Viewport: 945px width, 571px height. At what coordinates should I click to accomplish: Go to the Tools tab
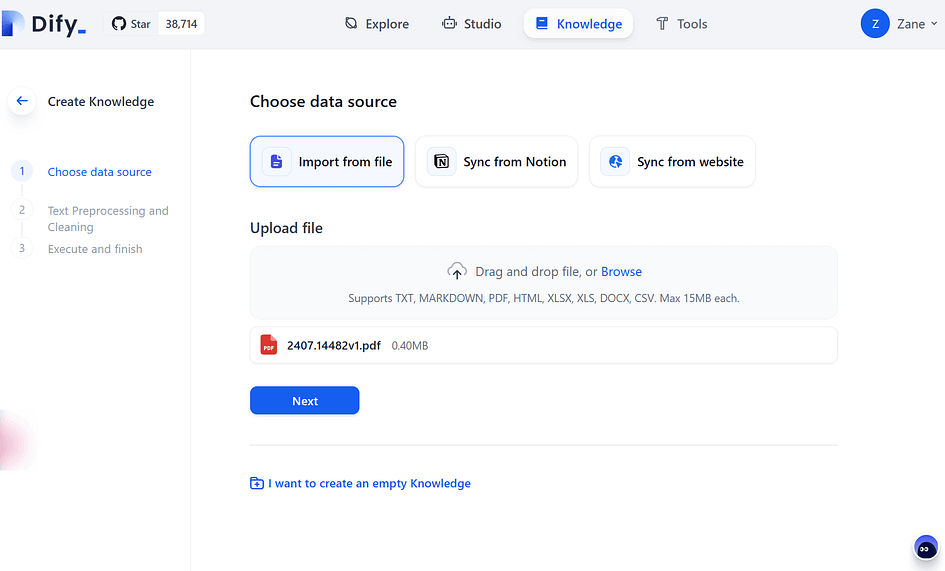[x=681, y=24]
